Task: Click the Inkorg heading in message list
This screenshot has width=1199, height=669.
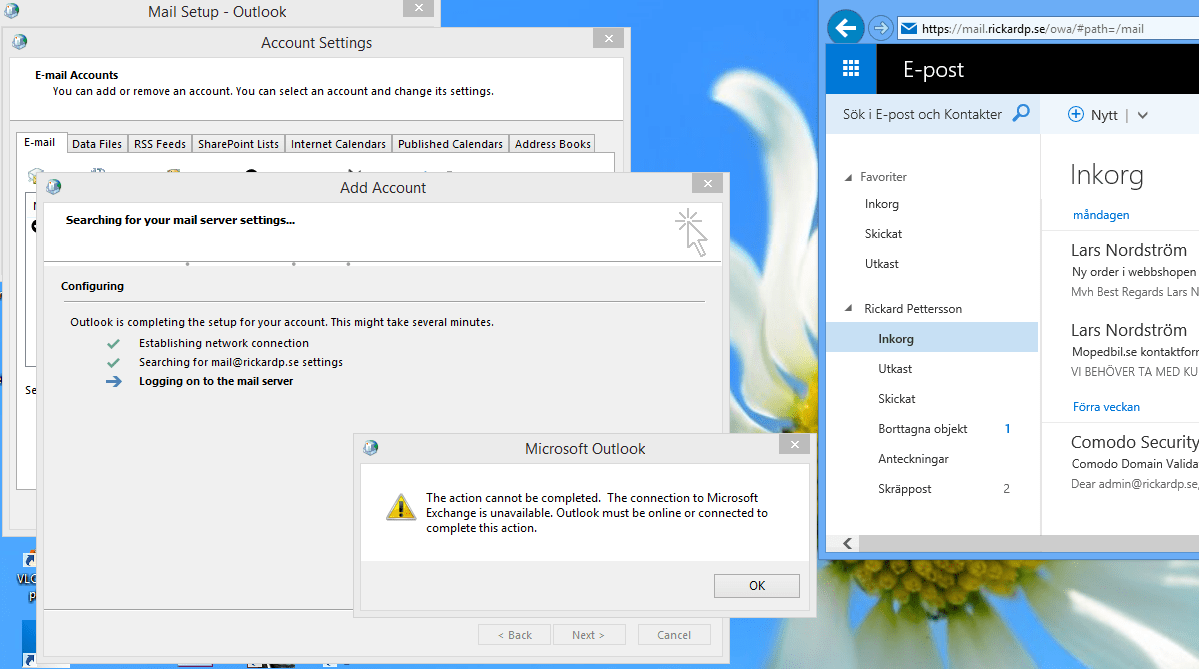Action: click(1106, 175)
